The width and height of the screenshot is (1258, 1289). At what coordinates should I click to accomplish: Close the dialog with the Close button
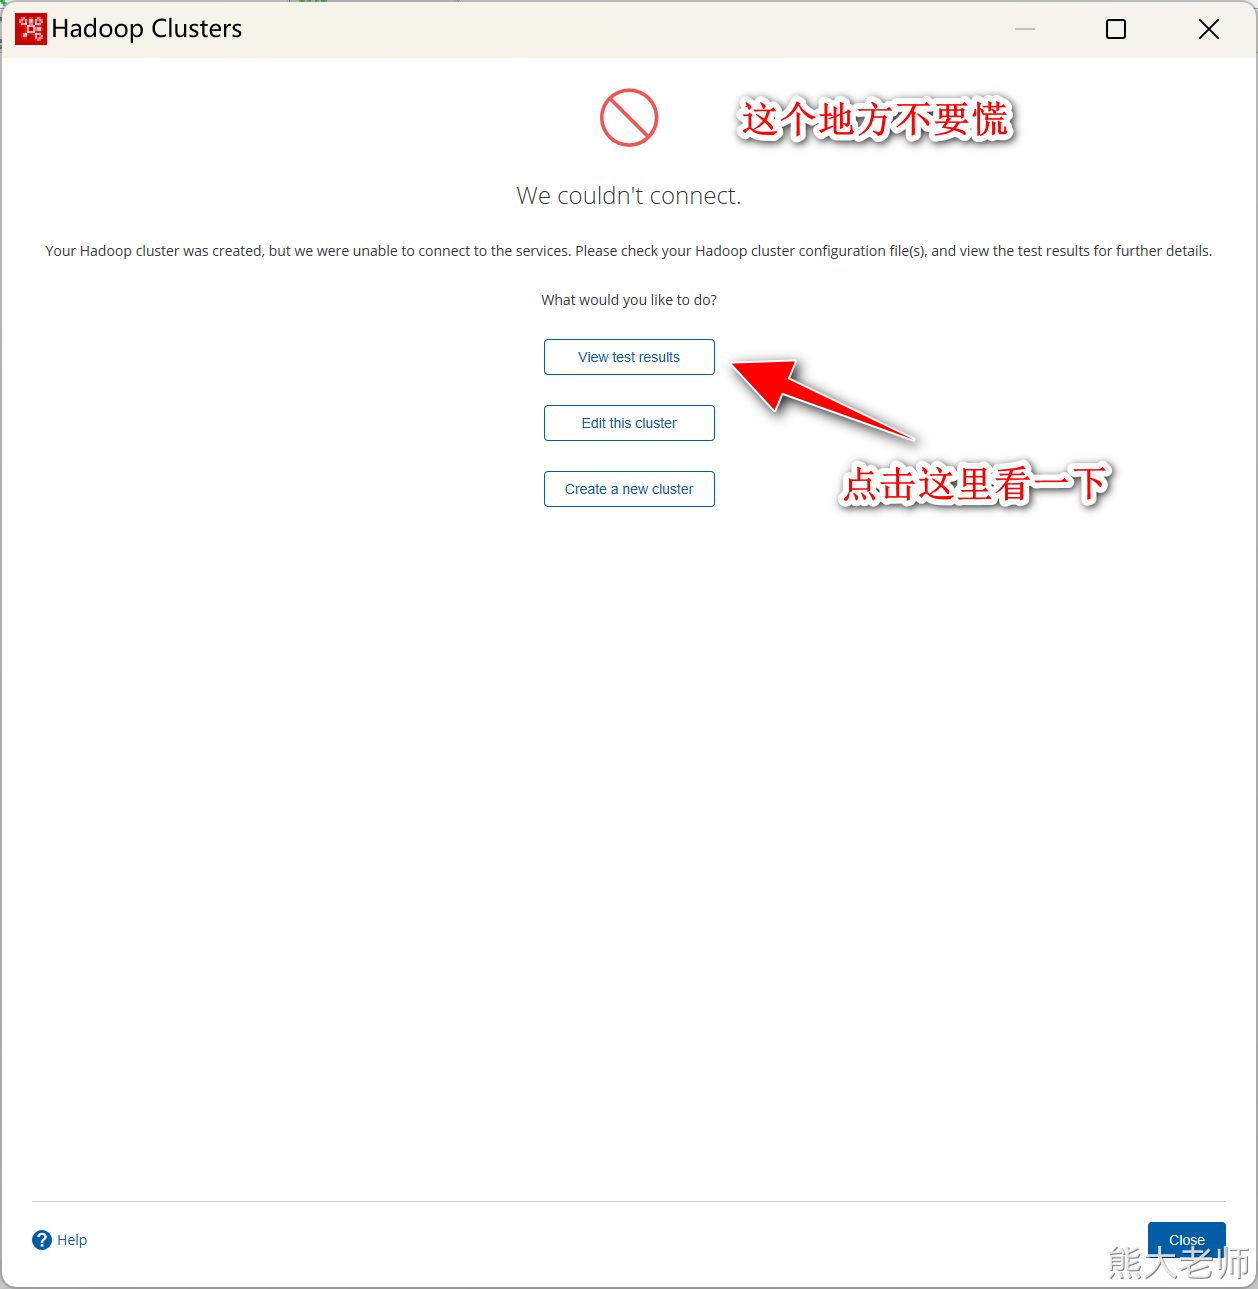pyautogui.click(x=1186, y=1239)
